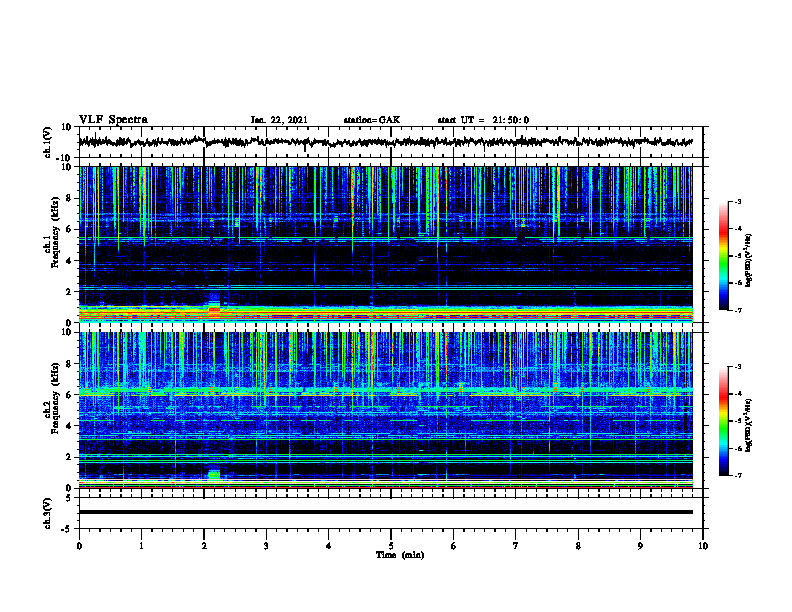The image size is (792, 612).
Task: Click the ch.1 spectrogram image panel
Action: tap(385, 244)
